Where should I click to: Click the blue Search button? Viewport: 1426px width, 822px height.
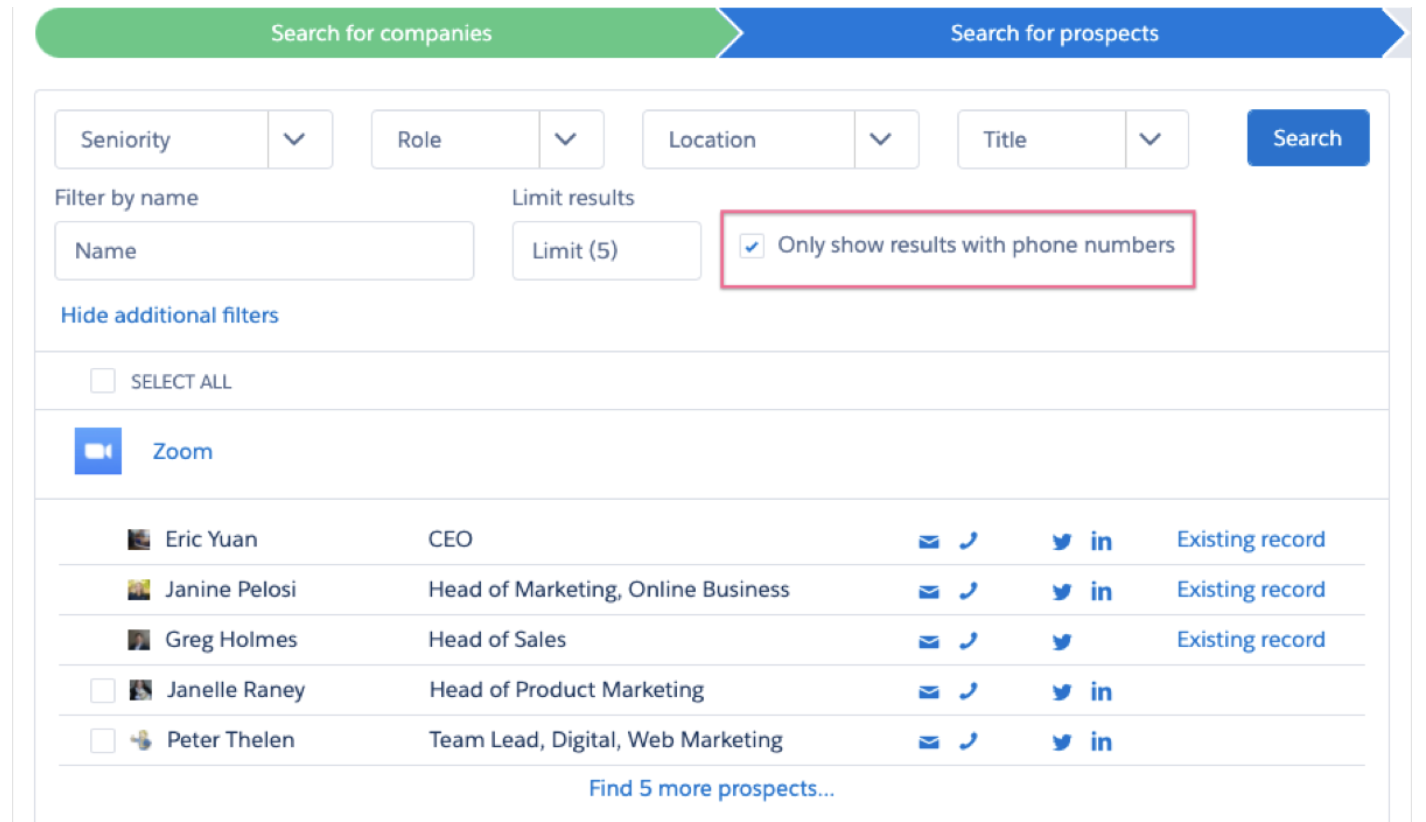pyautogui.click(x=1307, y=138)
